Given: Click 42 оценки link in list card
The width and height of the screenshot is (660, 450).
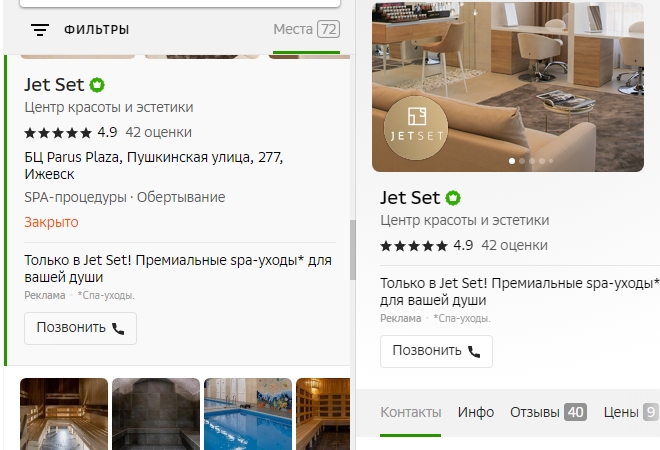Looking at the screenshot, I should click(x=158, y=133).
